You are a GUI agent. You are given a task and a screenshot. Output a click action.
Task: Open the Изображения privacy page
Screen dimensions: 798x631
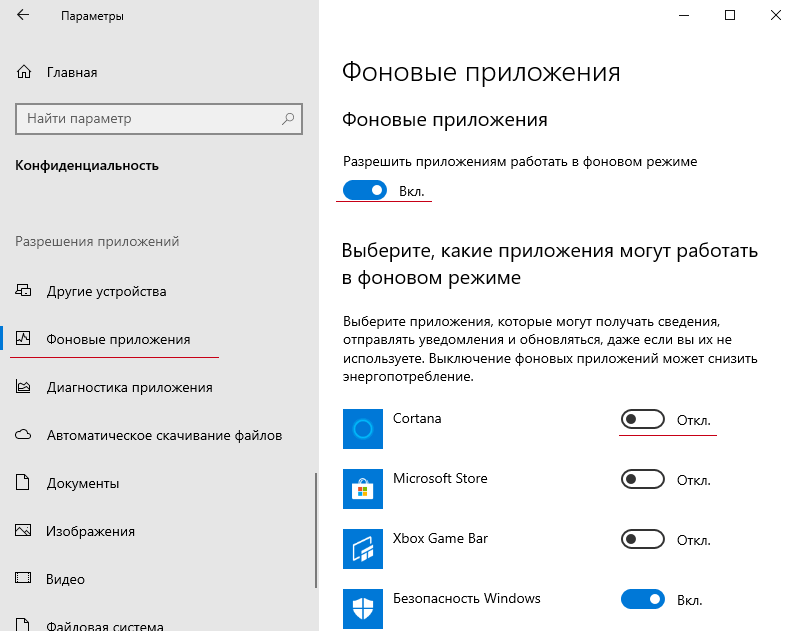point(91,531)
